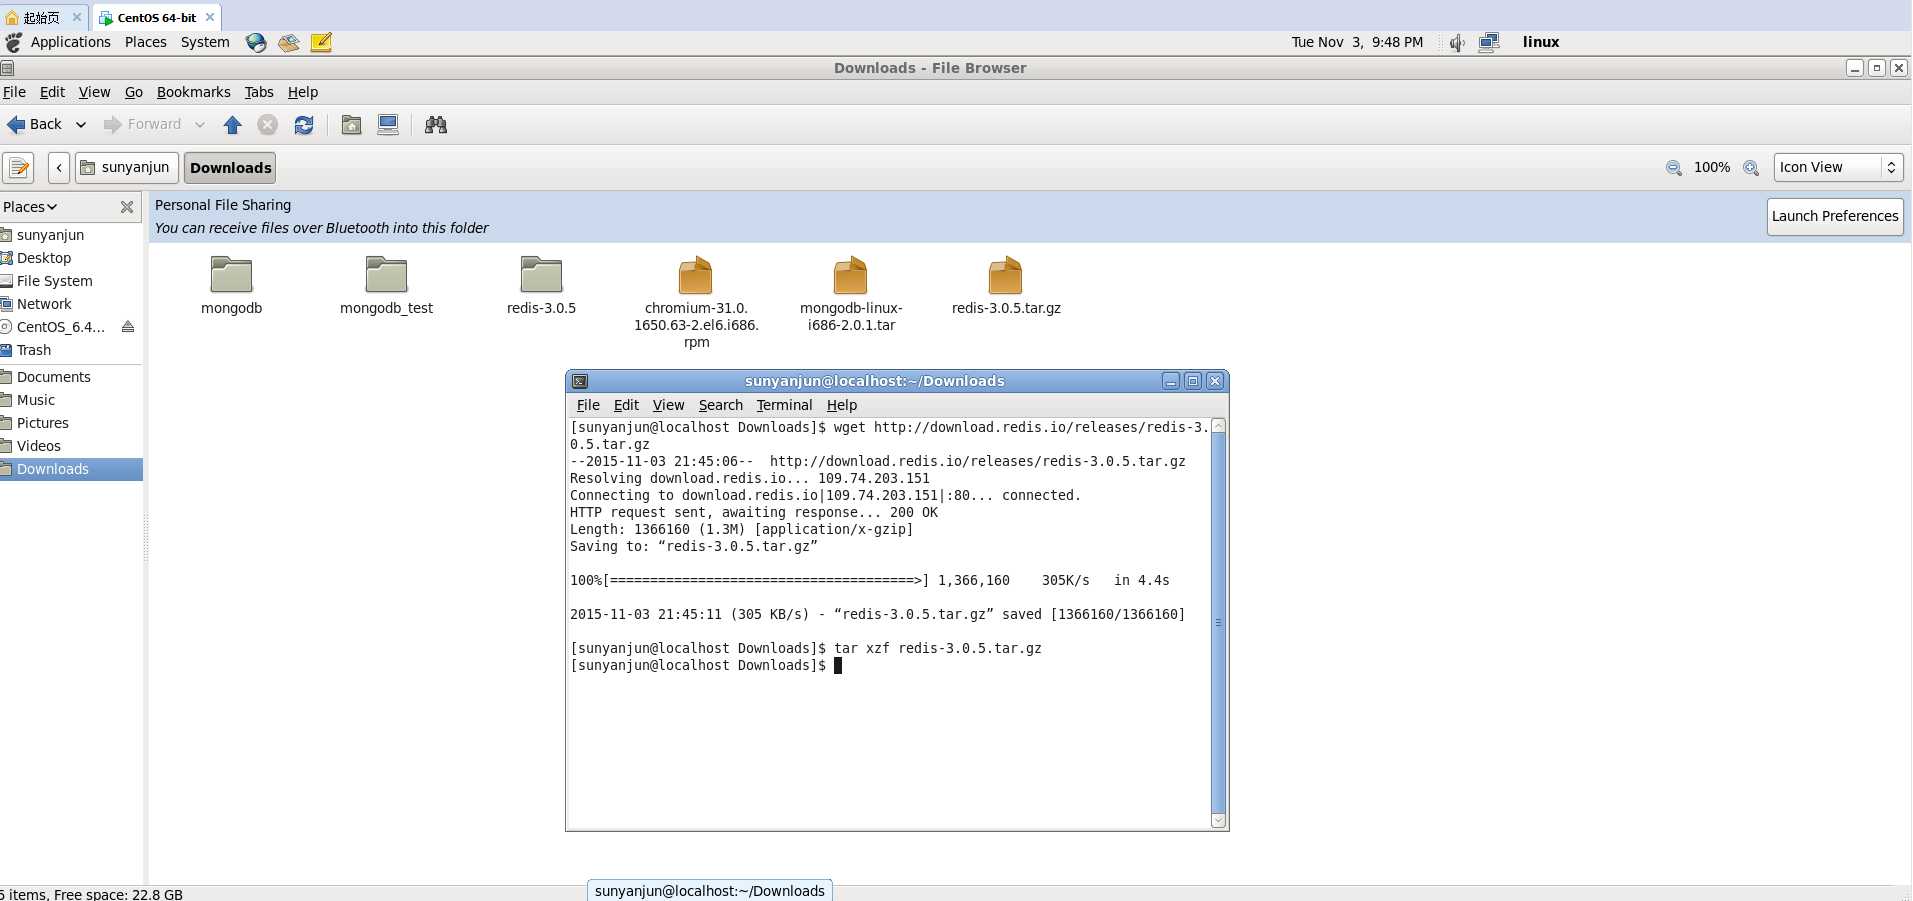Open the Search menu in terminal window

point(720,405)
